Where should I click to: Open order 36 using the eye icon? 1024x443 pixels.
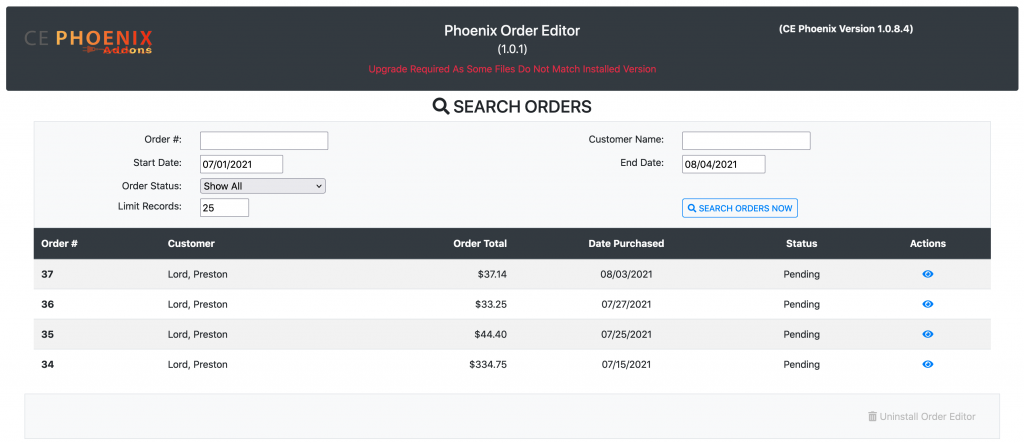click(x=927, y=304)
